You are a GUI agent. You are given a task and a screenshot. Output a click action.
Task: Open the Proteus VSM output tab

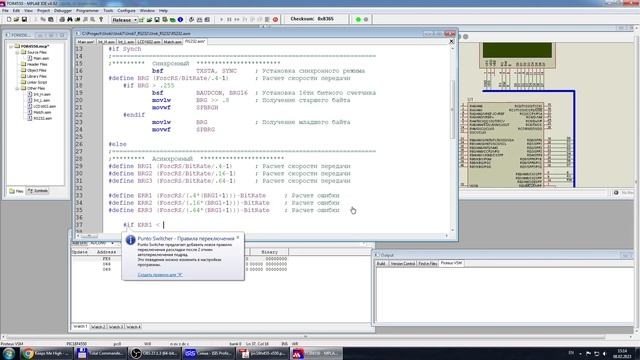pyautogui.click(x=451, y=263)
